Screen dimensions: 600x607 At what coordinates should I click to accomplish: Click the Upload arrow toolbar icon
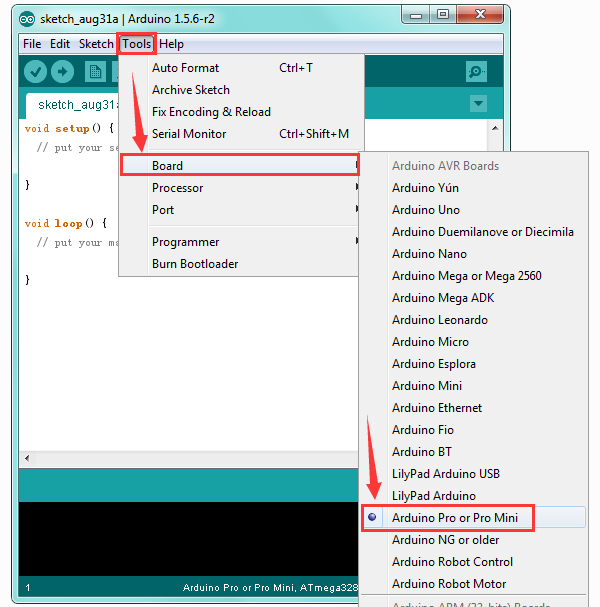pyautogui.click(x=62, y=72)
